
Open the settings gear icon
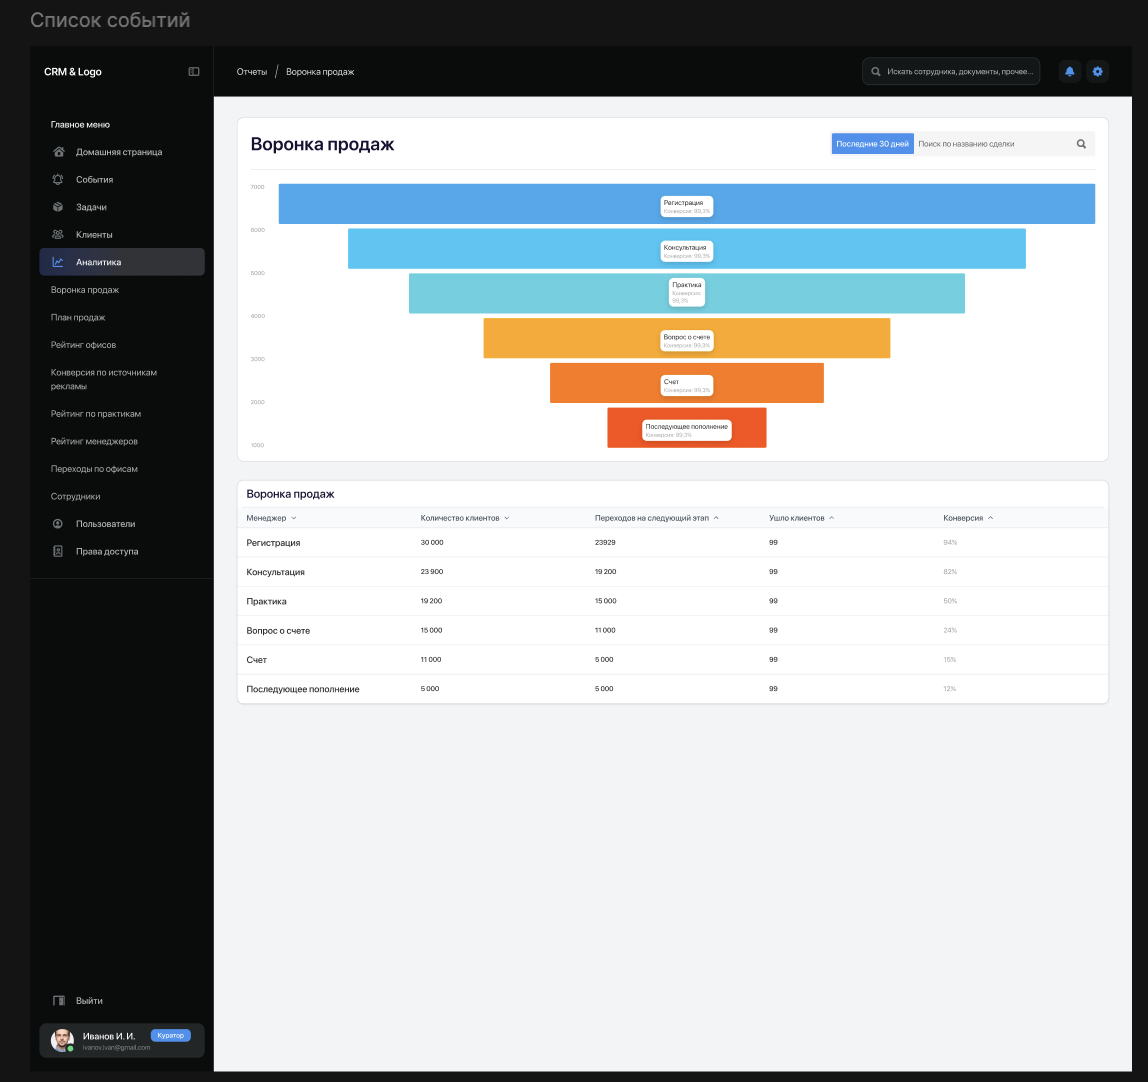1097,72
